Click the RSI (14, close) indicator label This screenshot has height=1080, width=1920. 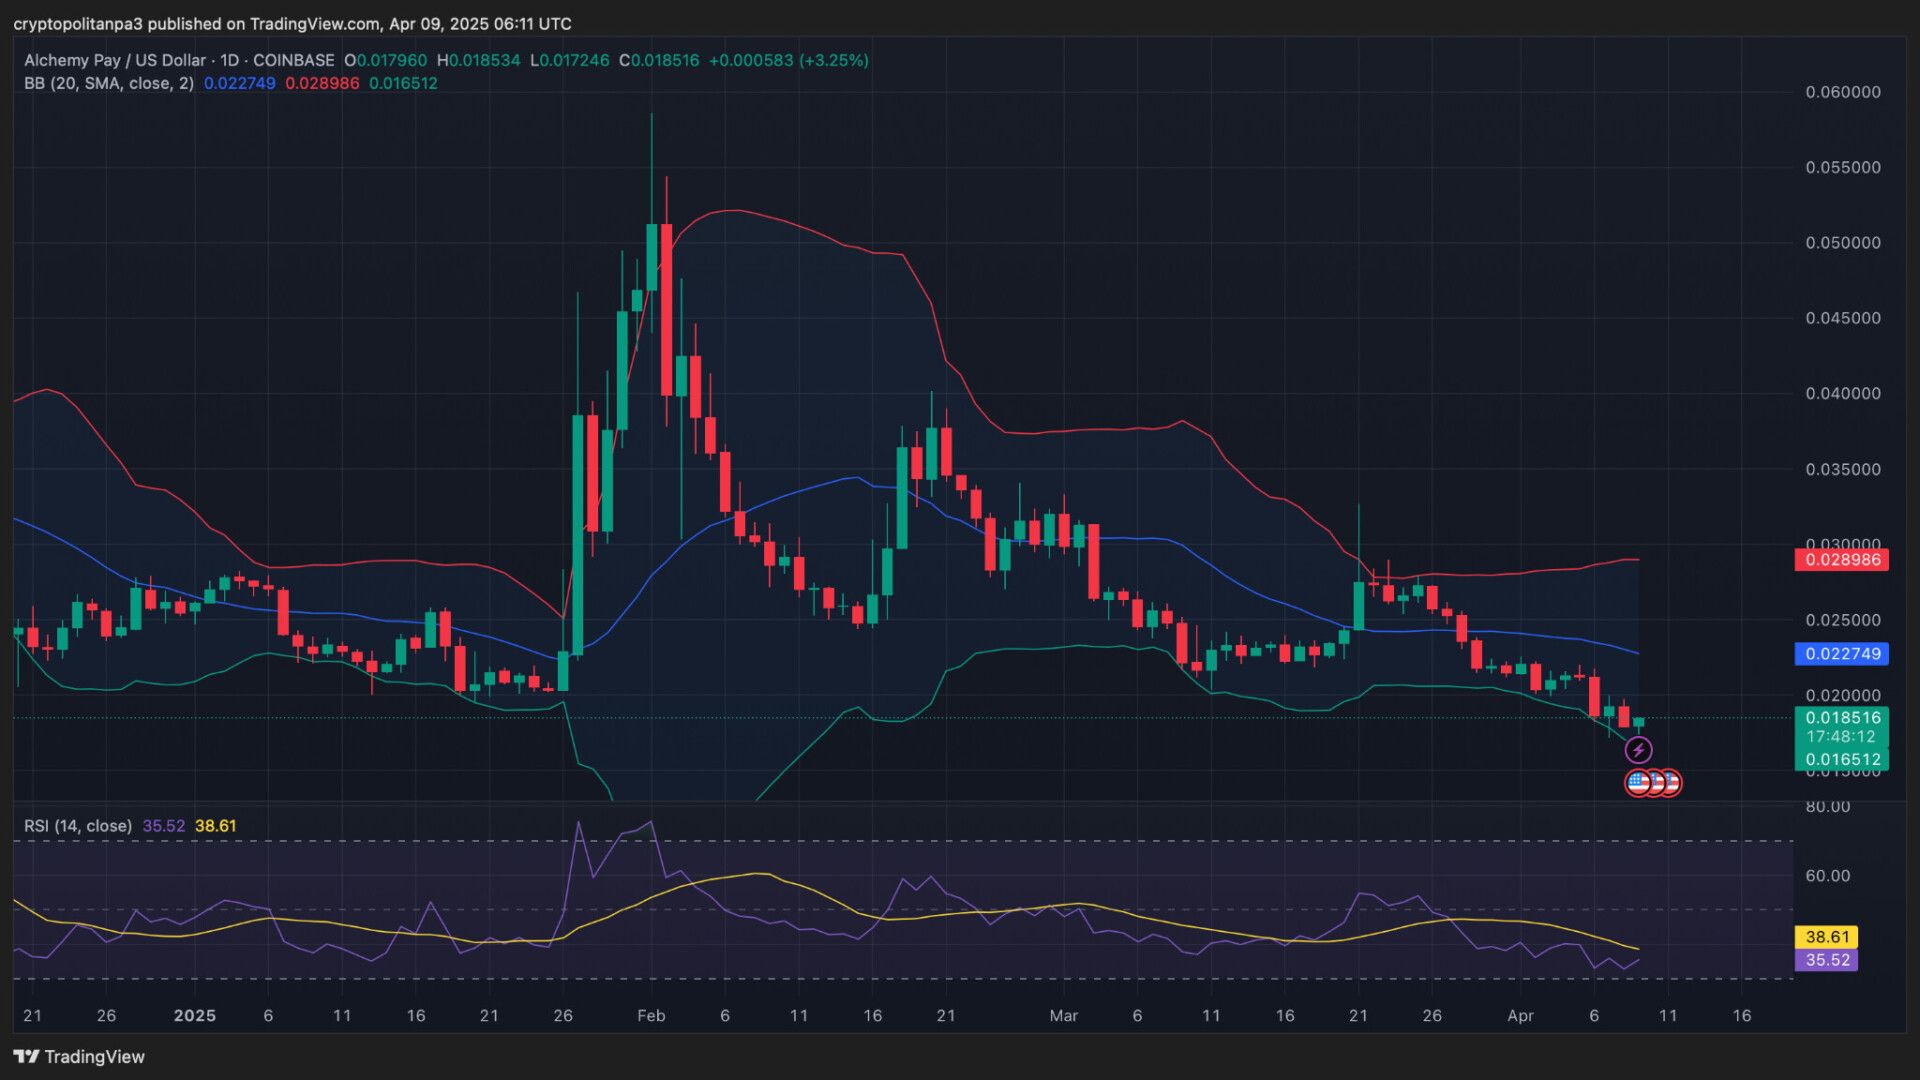click(x=78, y=826)
